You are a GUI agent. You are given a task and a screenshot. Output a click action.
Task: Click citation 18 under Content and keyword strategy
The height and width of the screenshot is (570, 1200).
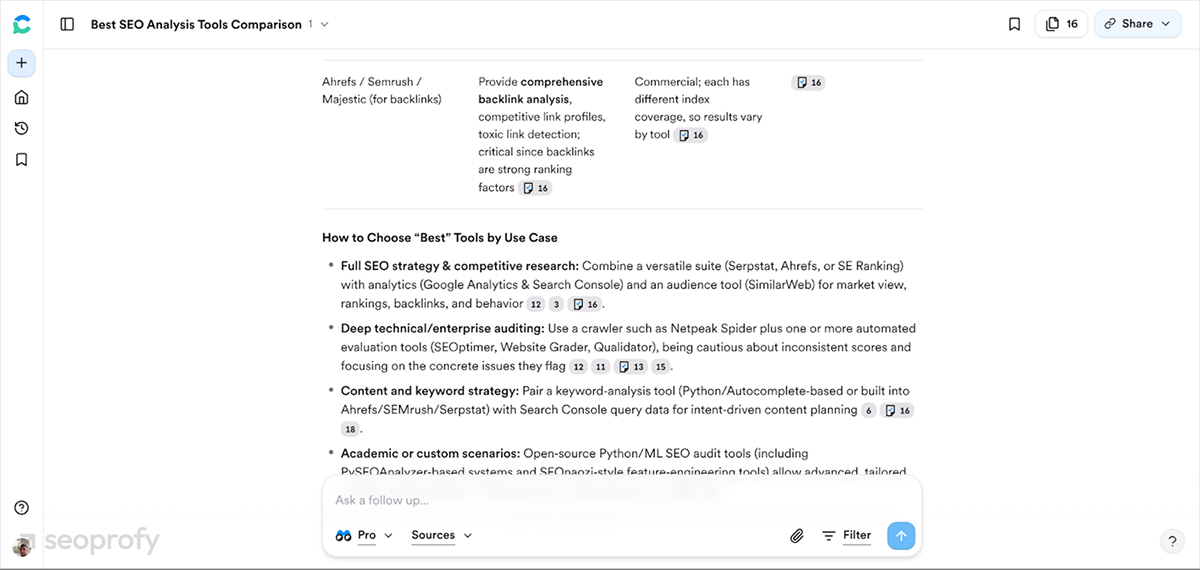pyautogui.click(x=349, y=429)
